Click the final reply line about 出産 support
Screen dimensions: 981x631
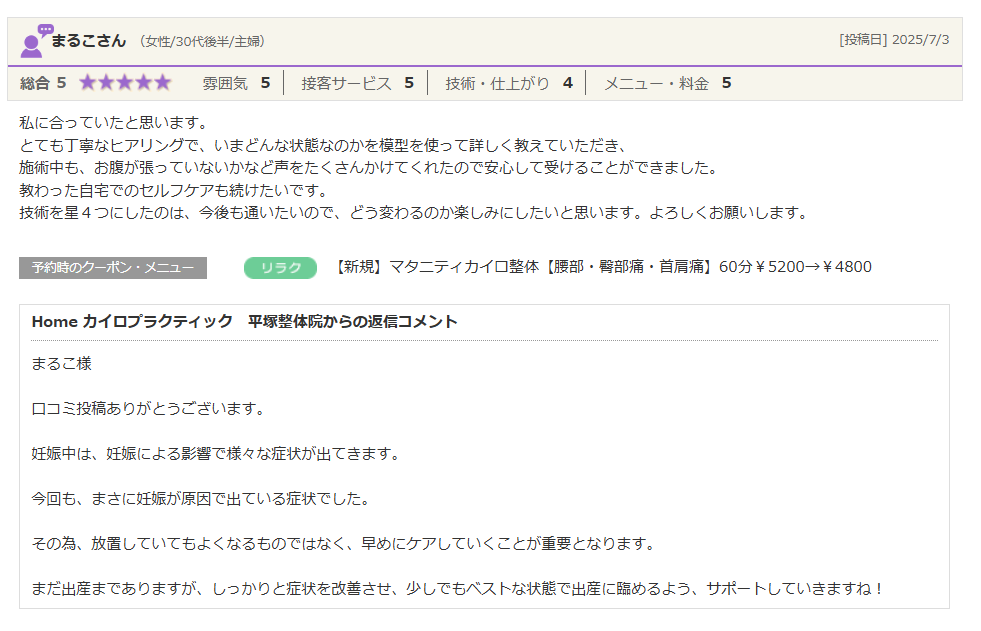458,588
